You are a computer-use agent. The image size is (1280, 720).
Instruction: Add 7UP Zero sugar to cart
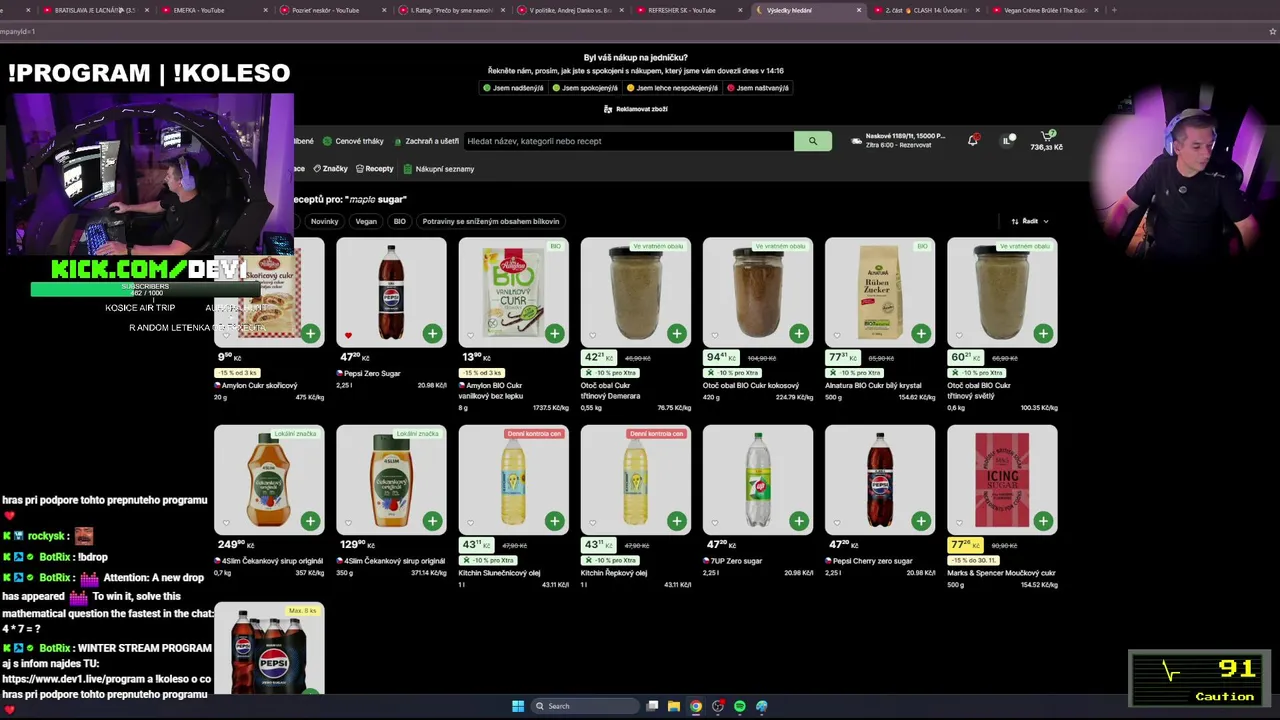tap(799, 521)
